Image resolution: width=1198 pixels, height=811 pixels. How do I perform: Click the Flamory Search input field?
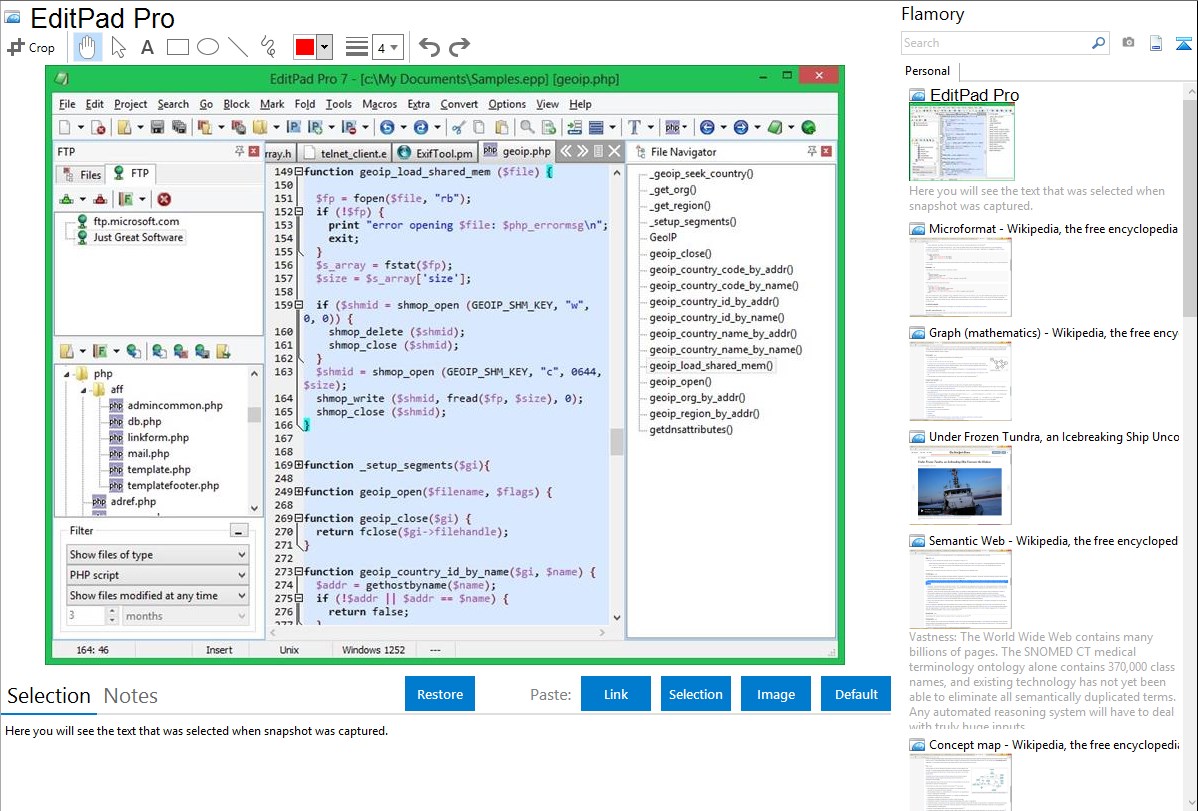996,43
